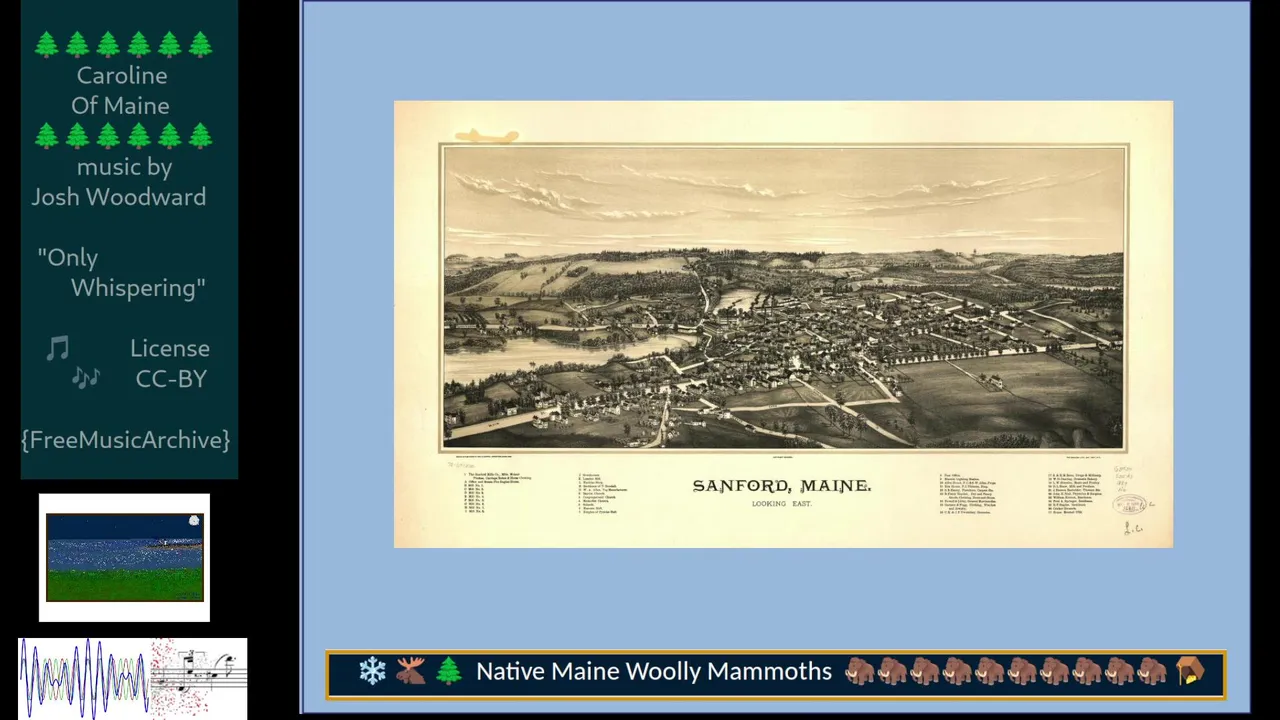1280x720 pixels.
Task: Click the 'Caroline' channel name text
Action: click(122, 75)
